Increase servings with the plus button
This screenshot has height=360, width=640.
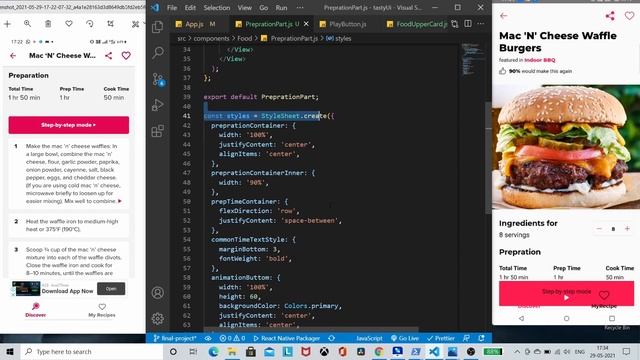pyautogui.click(x=627, y=229)
